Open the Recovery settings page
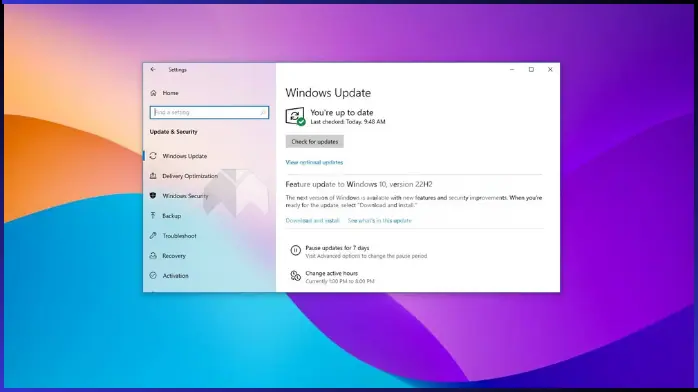 tap(174, 256)
